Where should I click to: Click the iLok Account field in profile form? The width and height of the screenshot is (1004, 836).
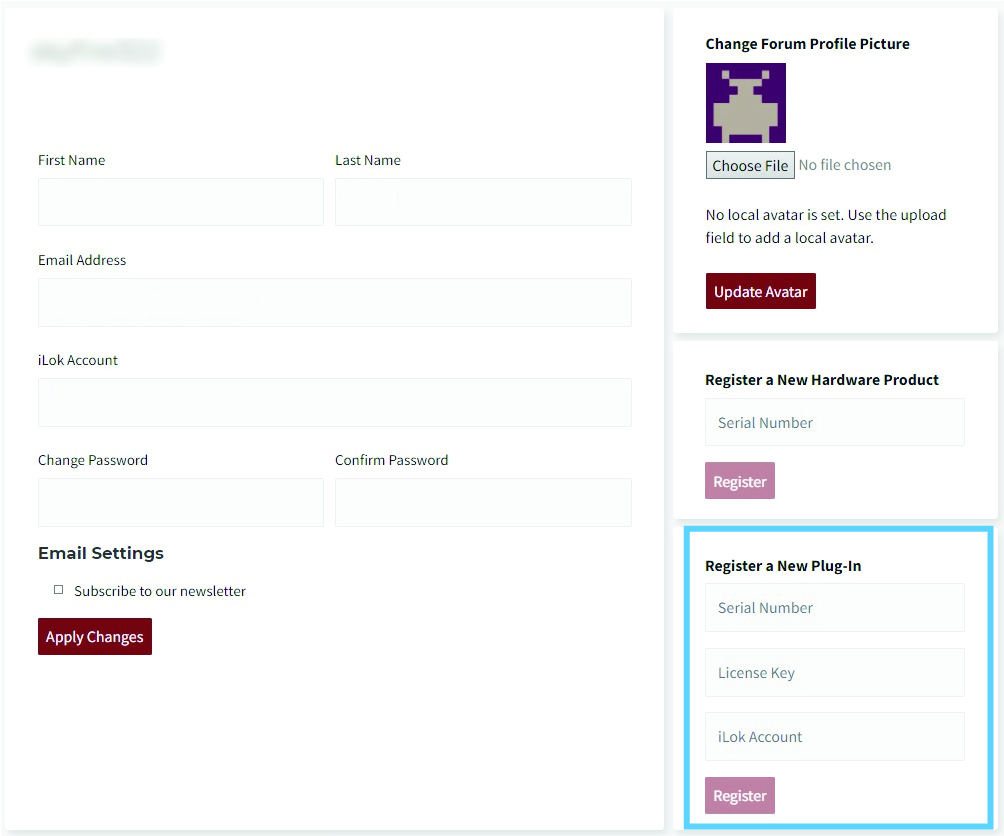coord(334,402)
